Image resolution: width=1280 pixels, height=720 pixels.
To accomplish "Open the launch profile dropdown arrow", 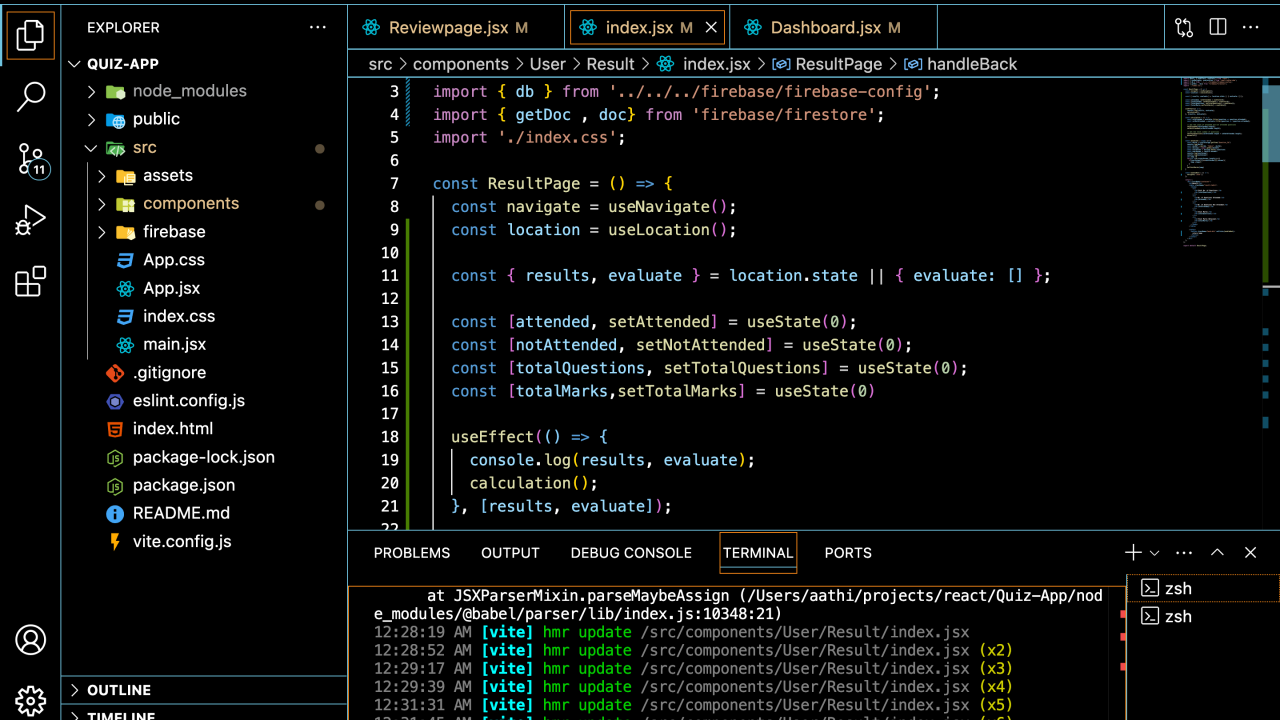I will tap(1155, 553).
